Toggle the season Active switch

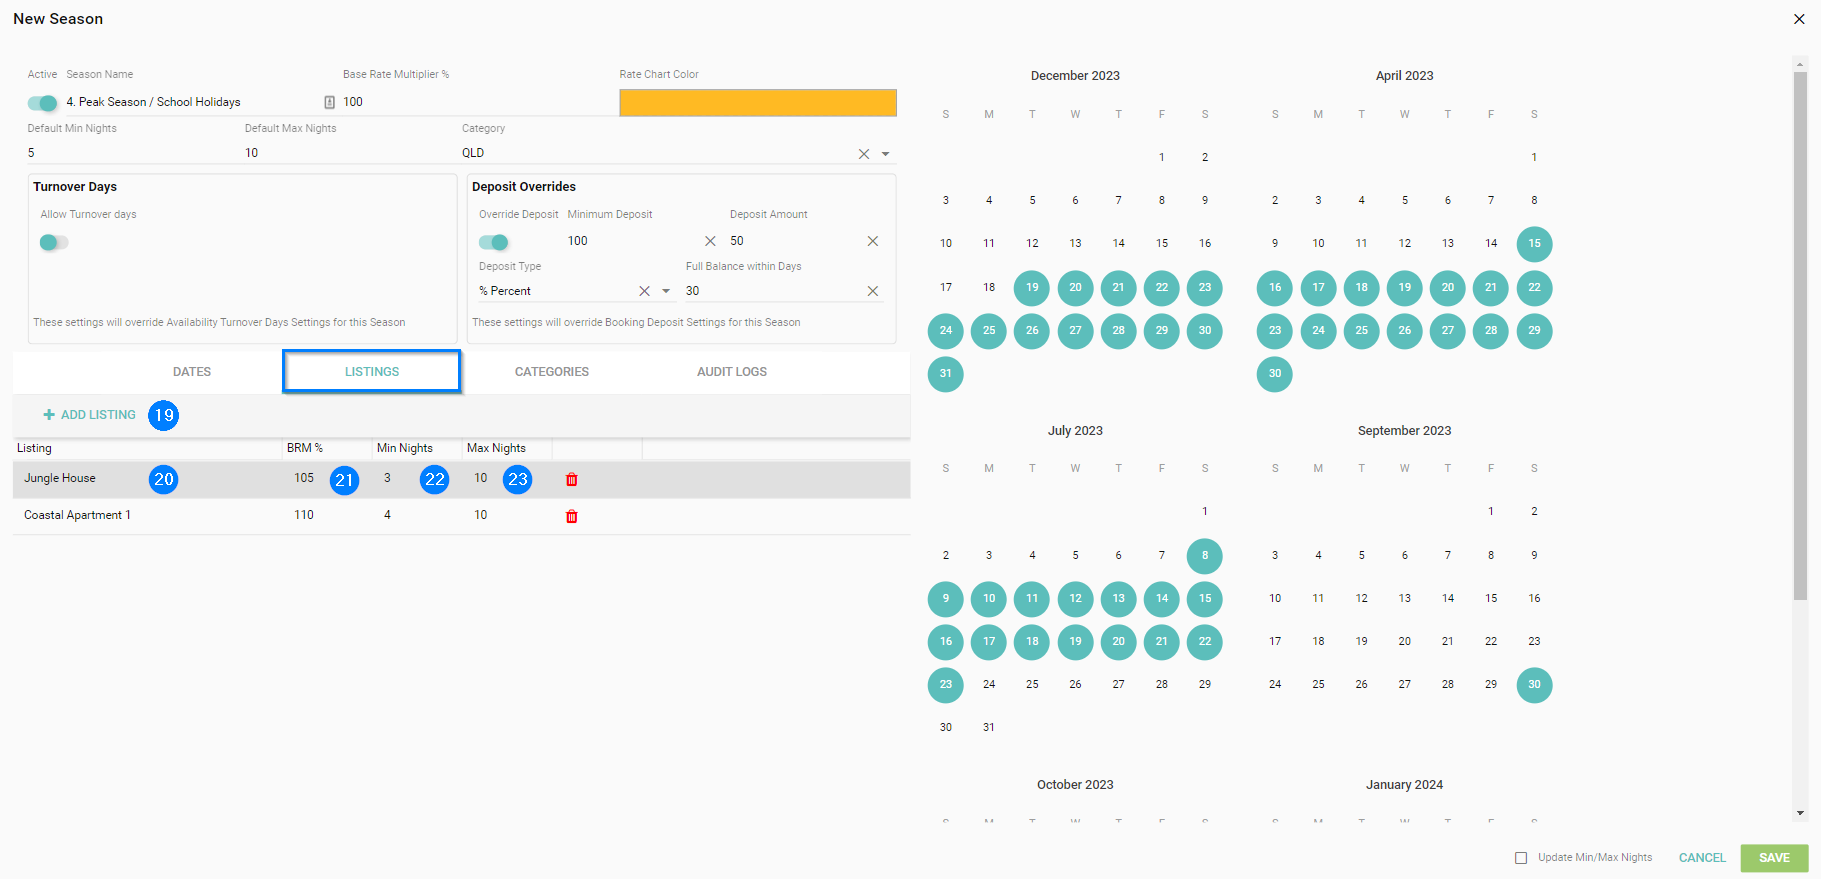(x=43, y=103)
